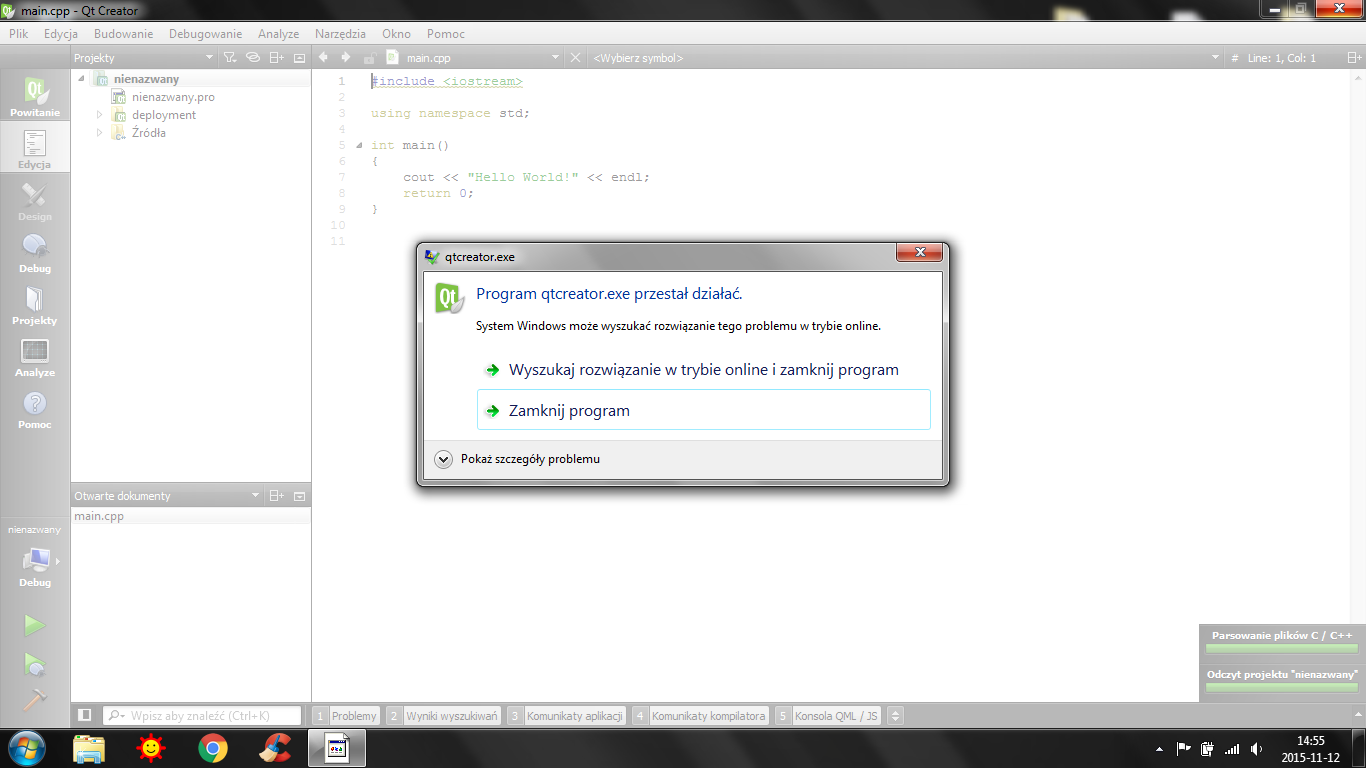The width and height of the screenshot is (1366, 768).
Task: Go forward in editor navigation history
Action: (346, 58)
